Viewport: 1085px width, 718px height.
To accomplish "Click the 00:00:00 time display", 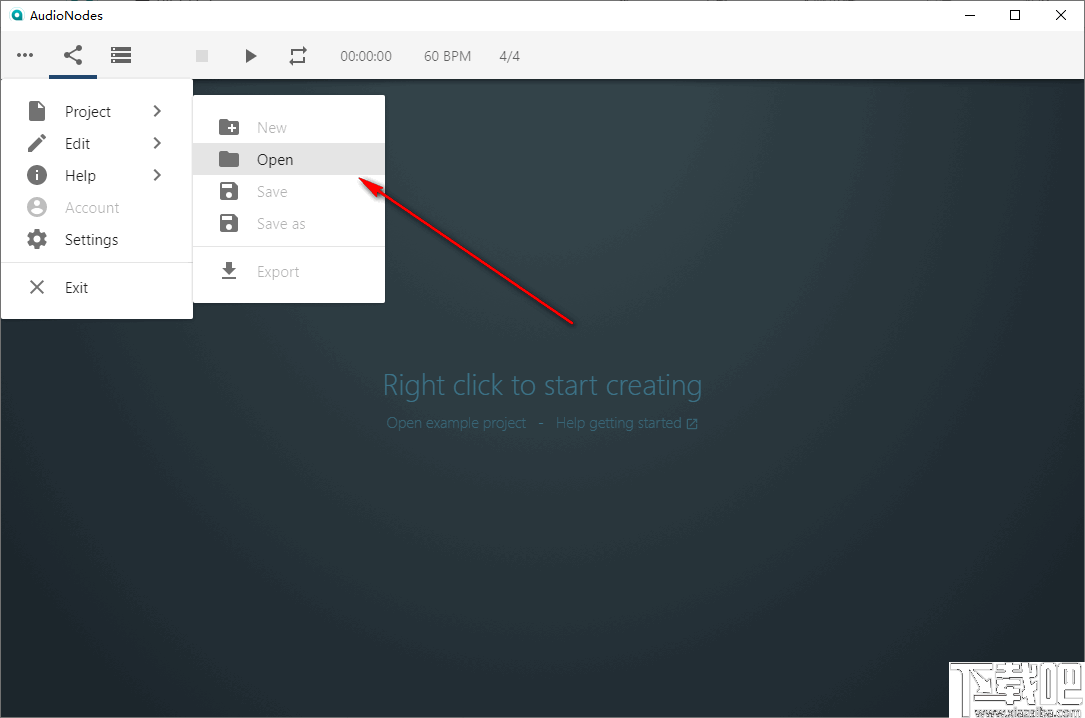I will pos(365,57).
